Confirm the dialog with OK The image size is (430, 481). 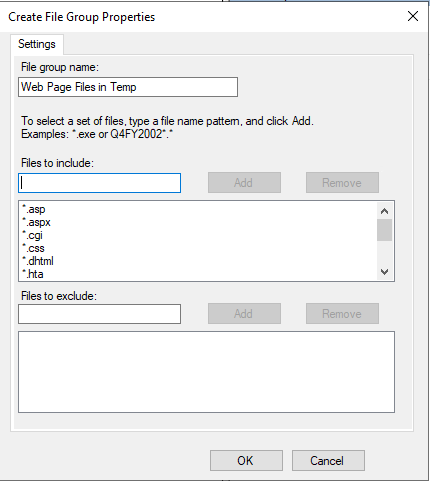click(x=246, y=461)
